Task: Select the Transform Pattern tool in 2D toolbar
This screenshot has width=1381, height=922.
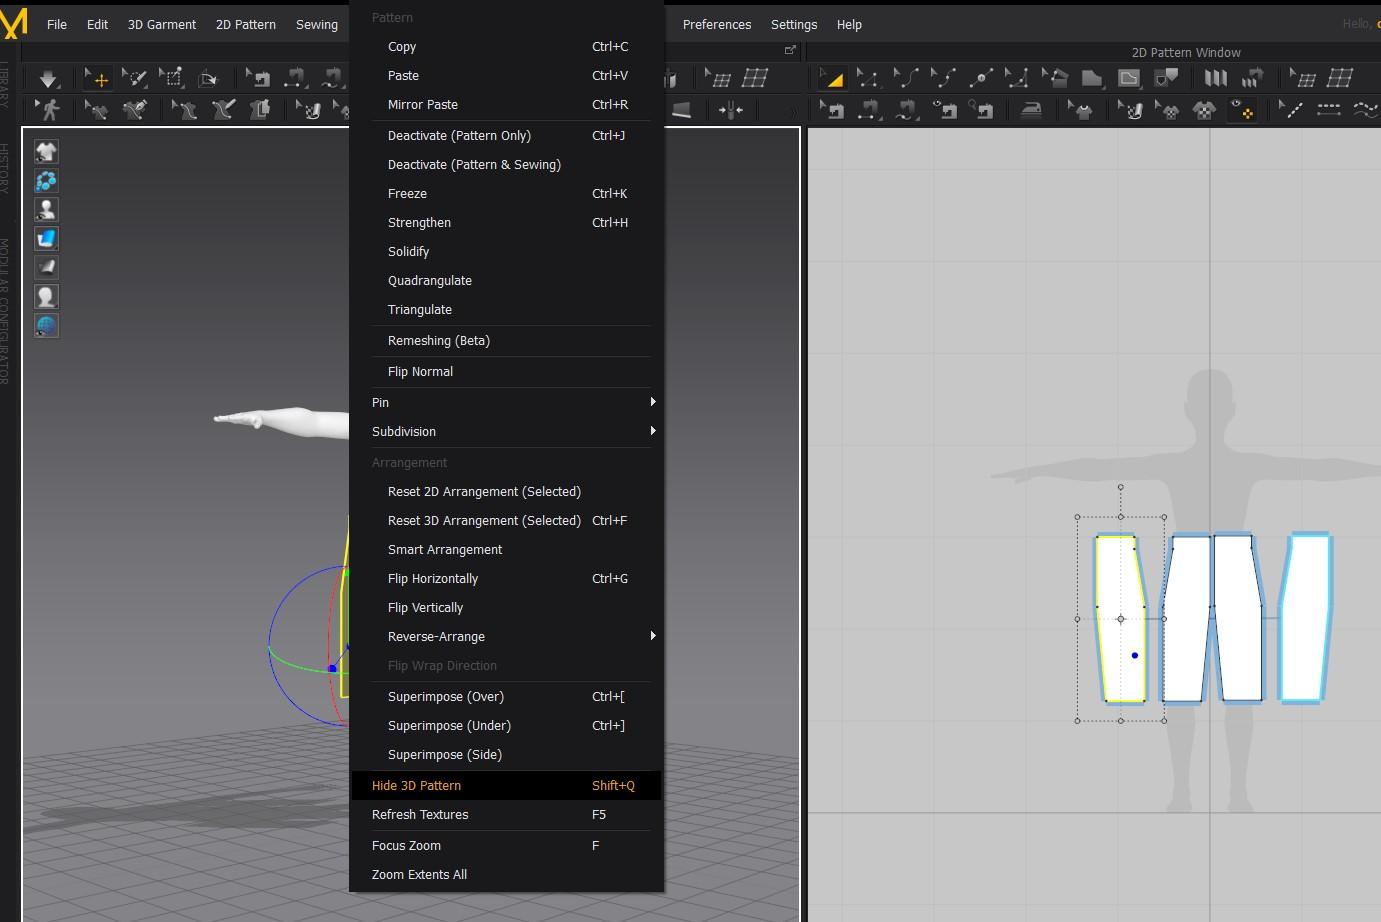Action: coord(831,79)
